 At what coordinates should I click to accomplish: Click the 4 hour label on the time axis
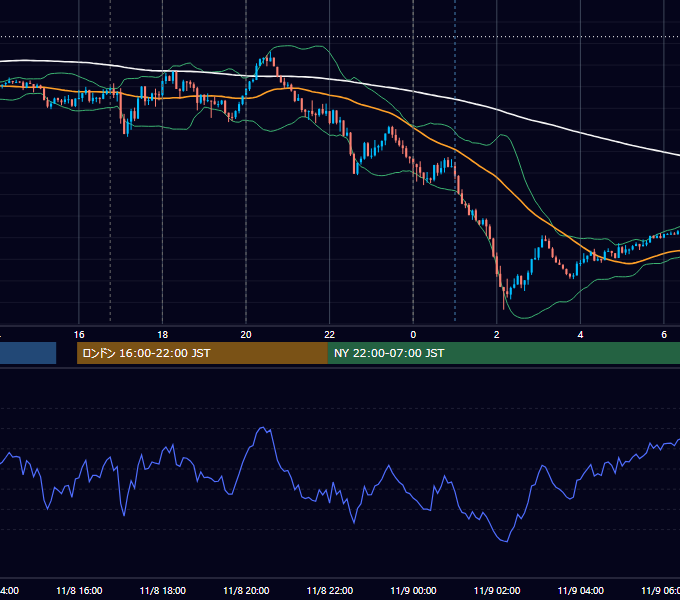580,335
